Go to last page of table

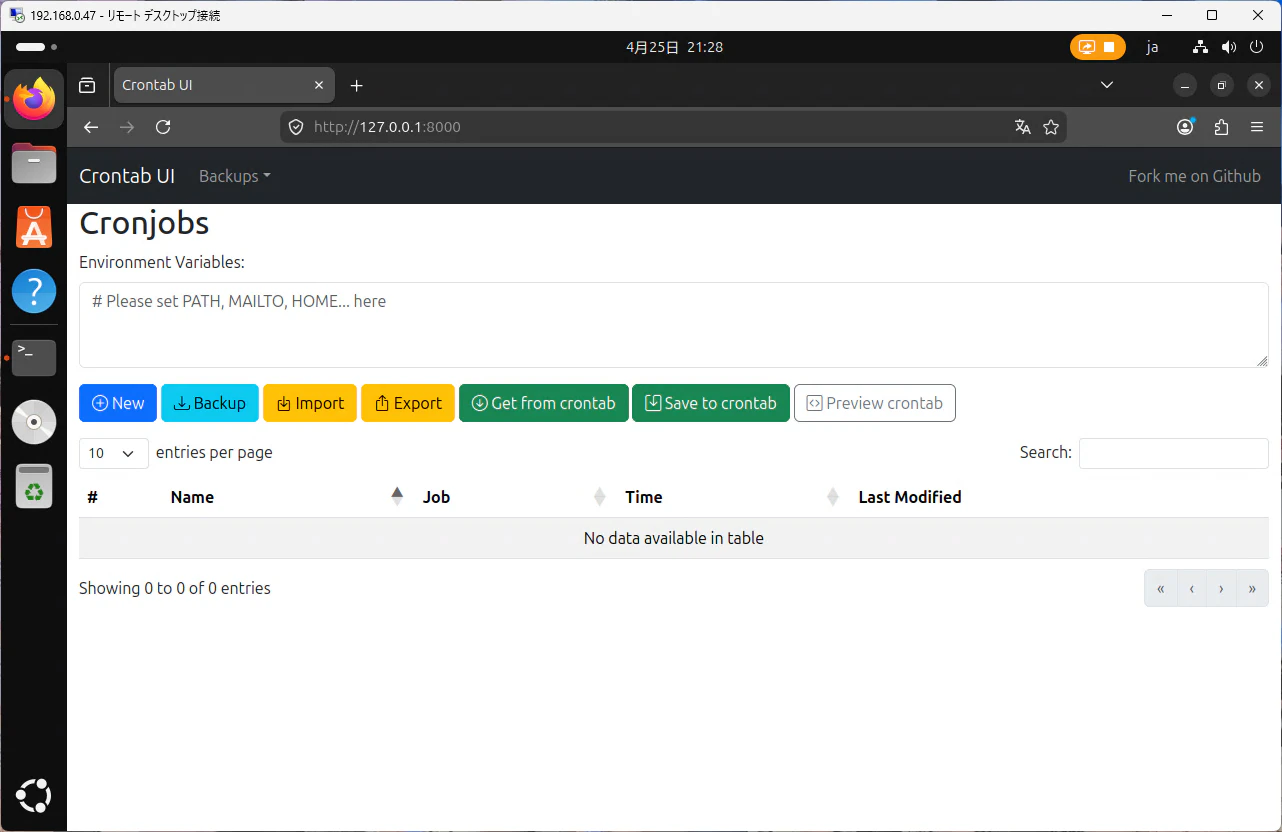(x=1252, y=588)
